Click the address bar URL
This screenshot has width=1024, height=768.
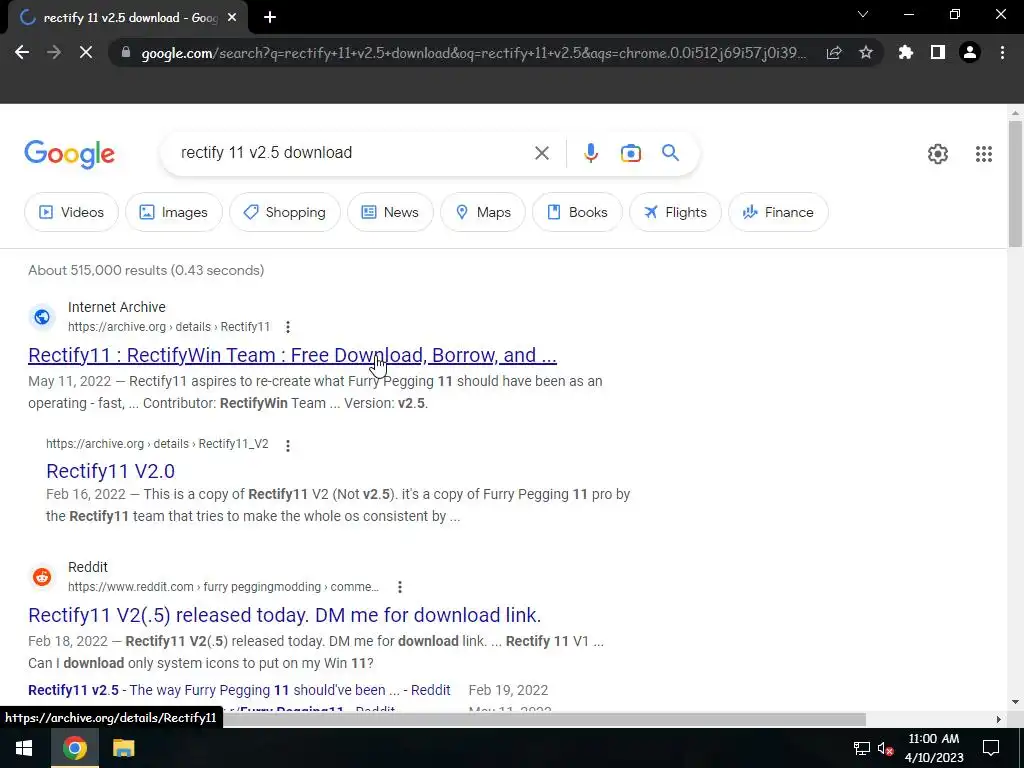coord(473,53)
